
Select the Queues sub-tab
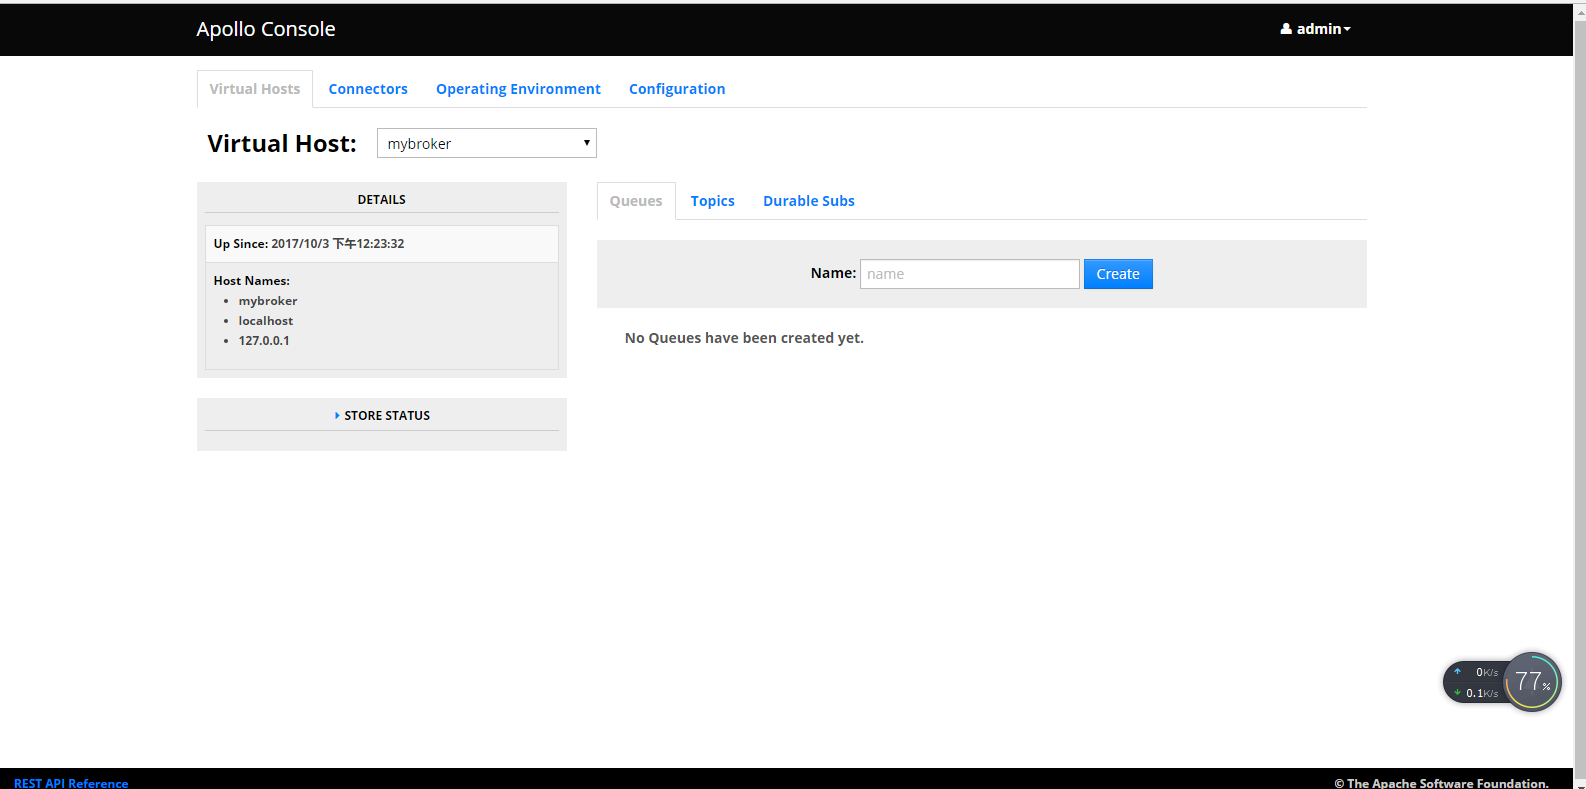click(636, 201)
